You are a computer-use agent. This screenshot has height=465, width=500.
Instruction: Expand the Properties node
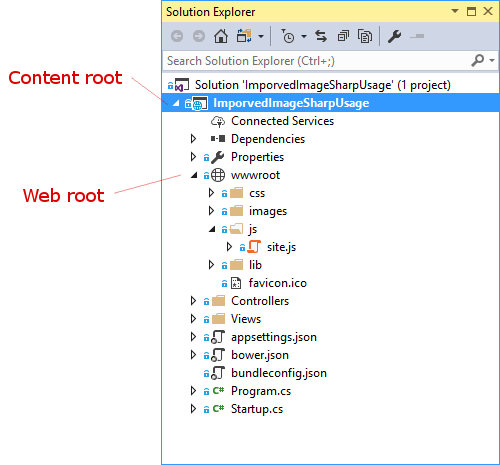(x=193, y=157)
